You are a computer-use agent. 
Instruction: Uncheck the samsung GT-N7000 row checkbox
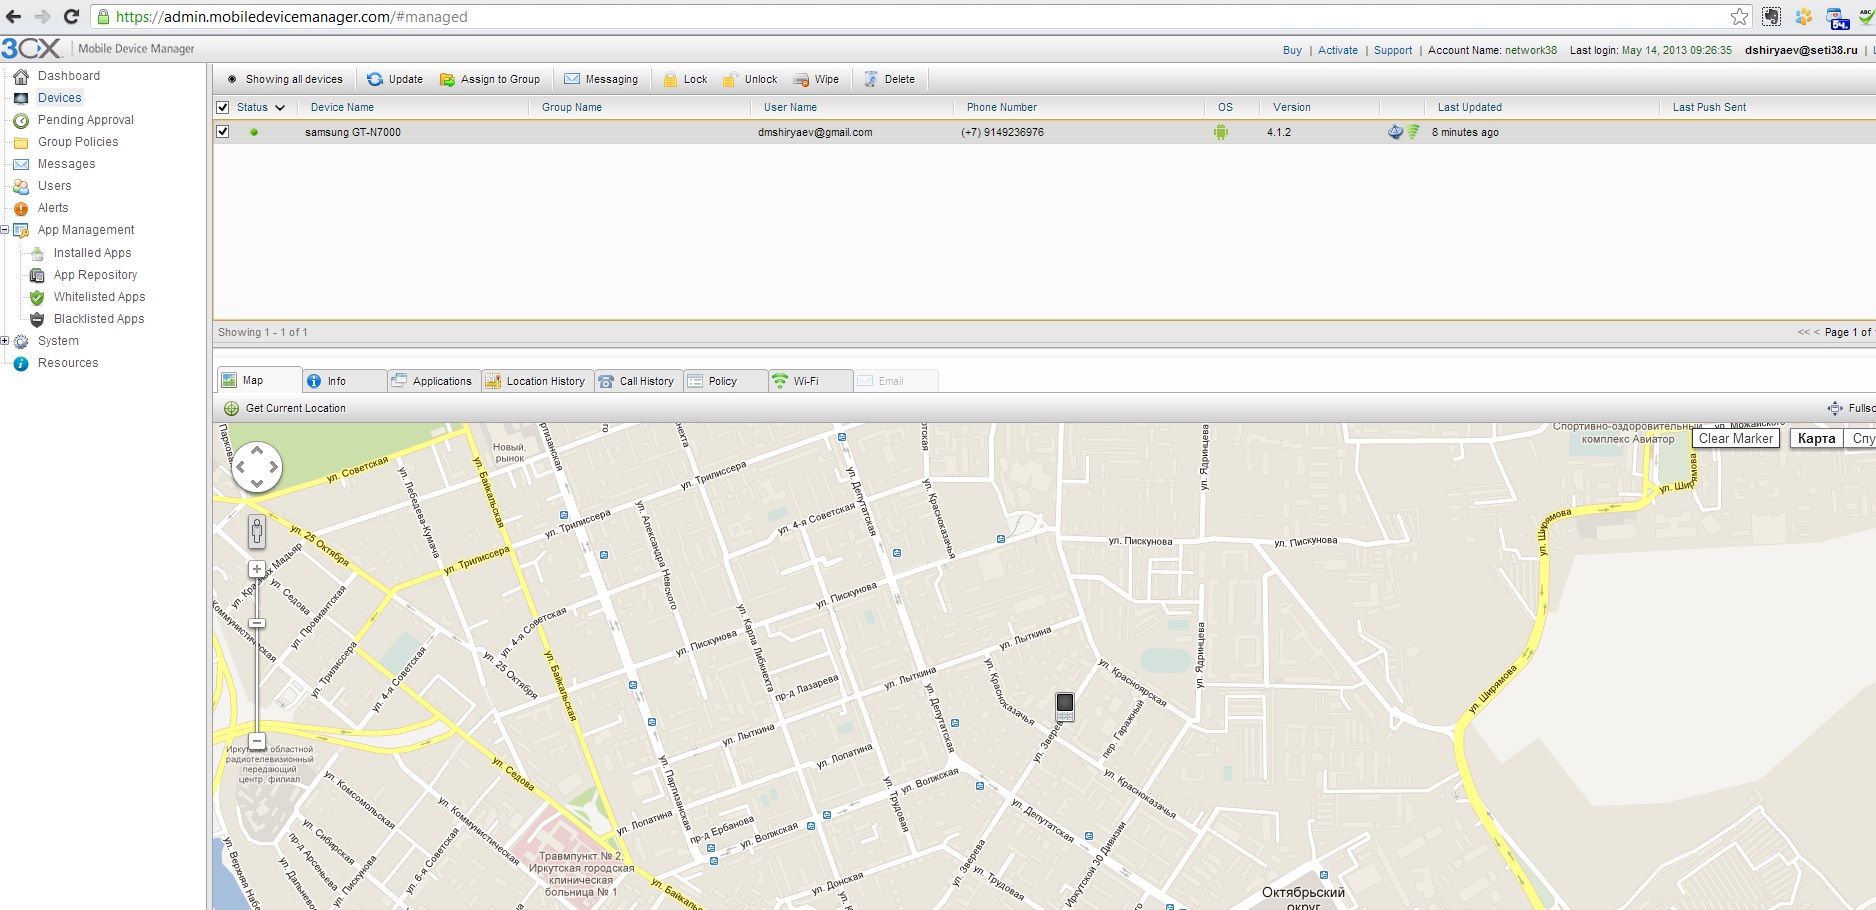tap(223, 132)
